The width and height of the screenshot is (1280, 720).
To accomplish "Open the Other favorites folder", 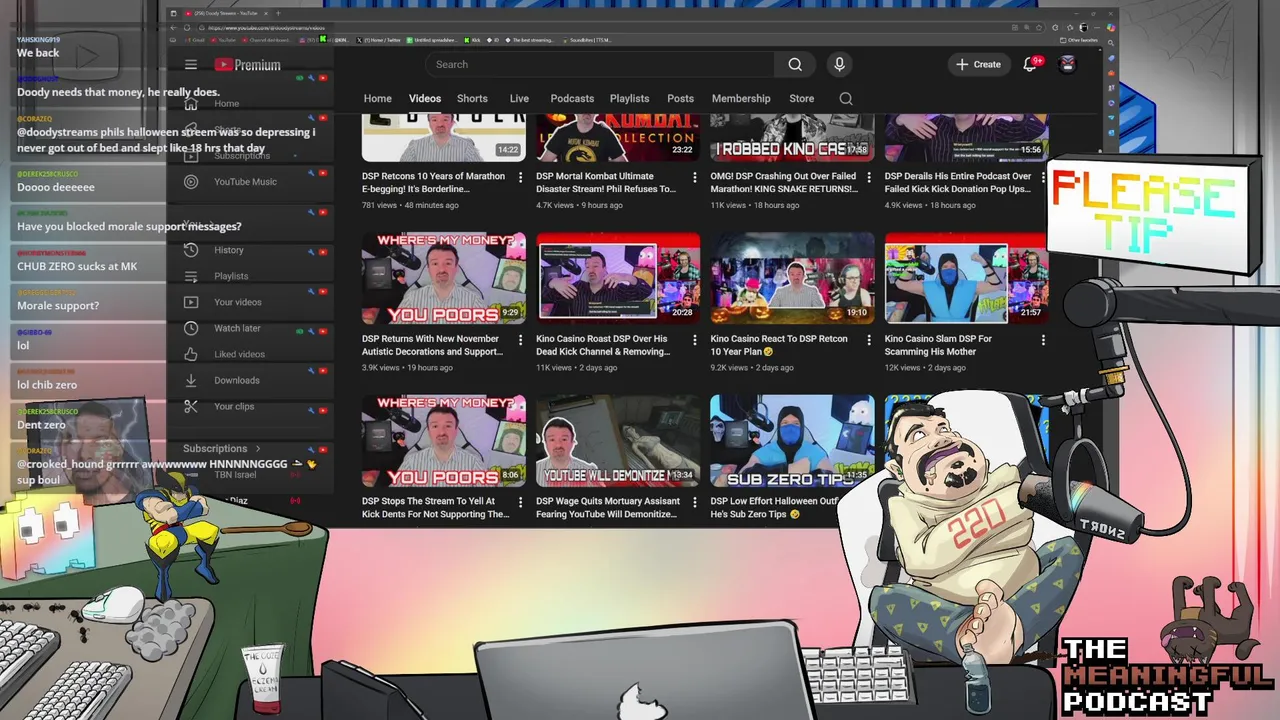I will tap(1080, 40).
